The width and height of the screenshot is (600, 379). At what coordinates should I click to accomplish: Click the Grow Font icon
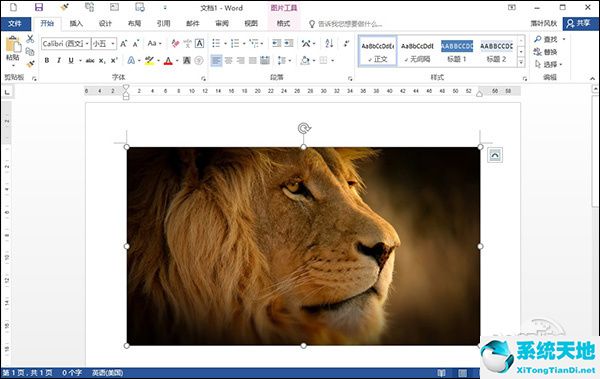[124, 44]
